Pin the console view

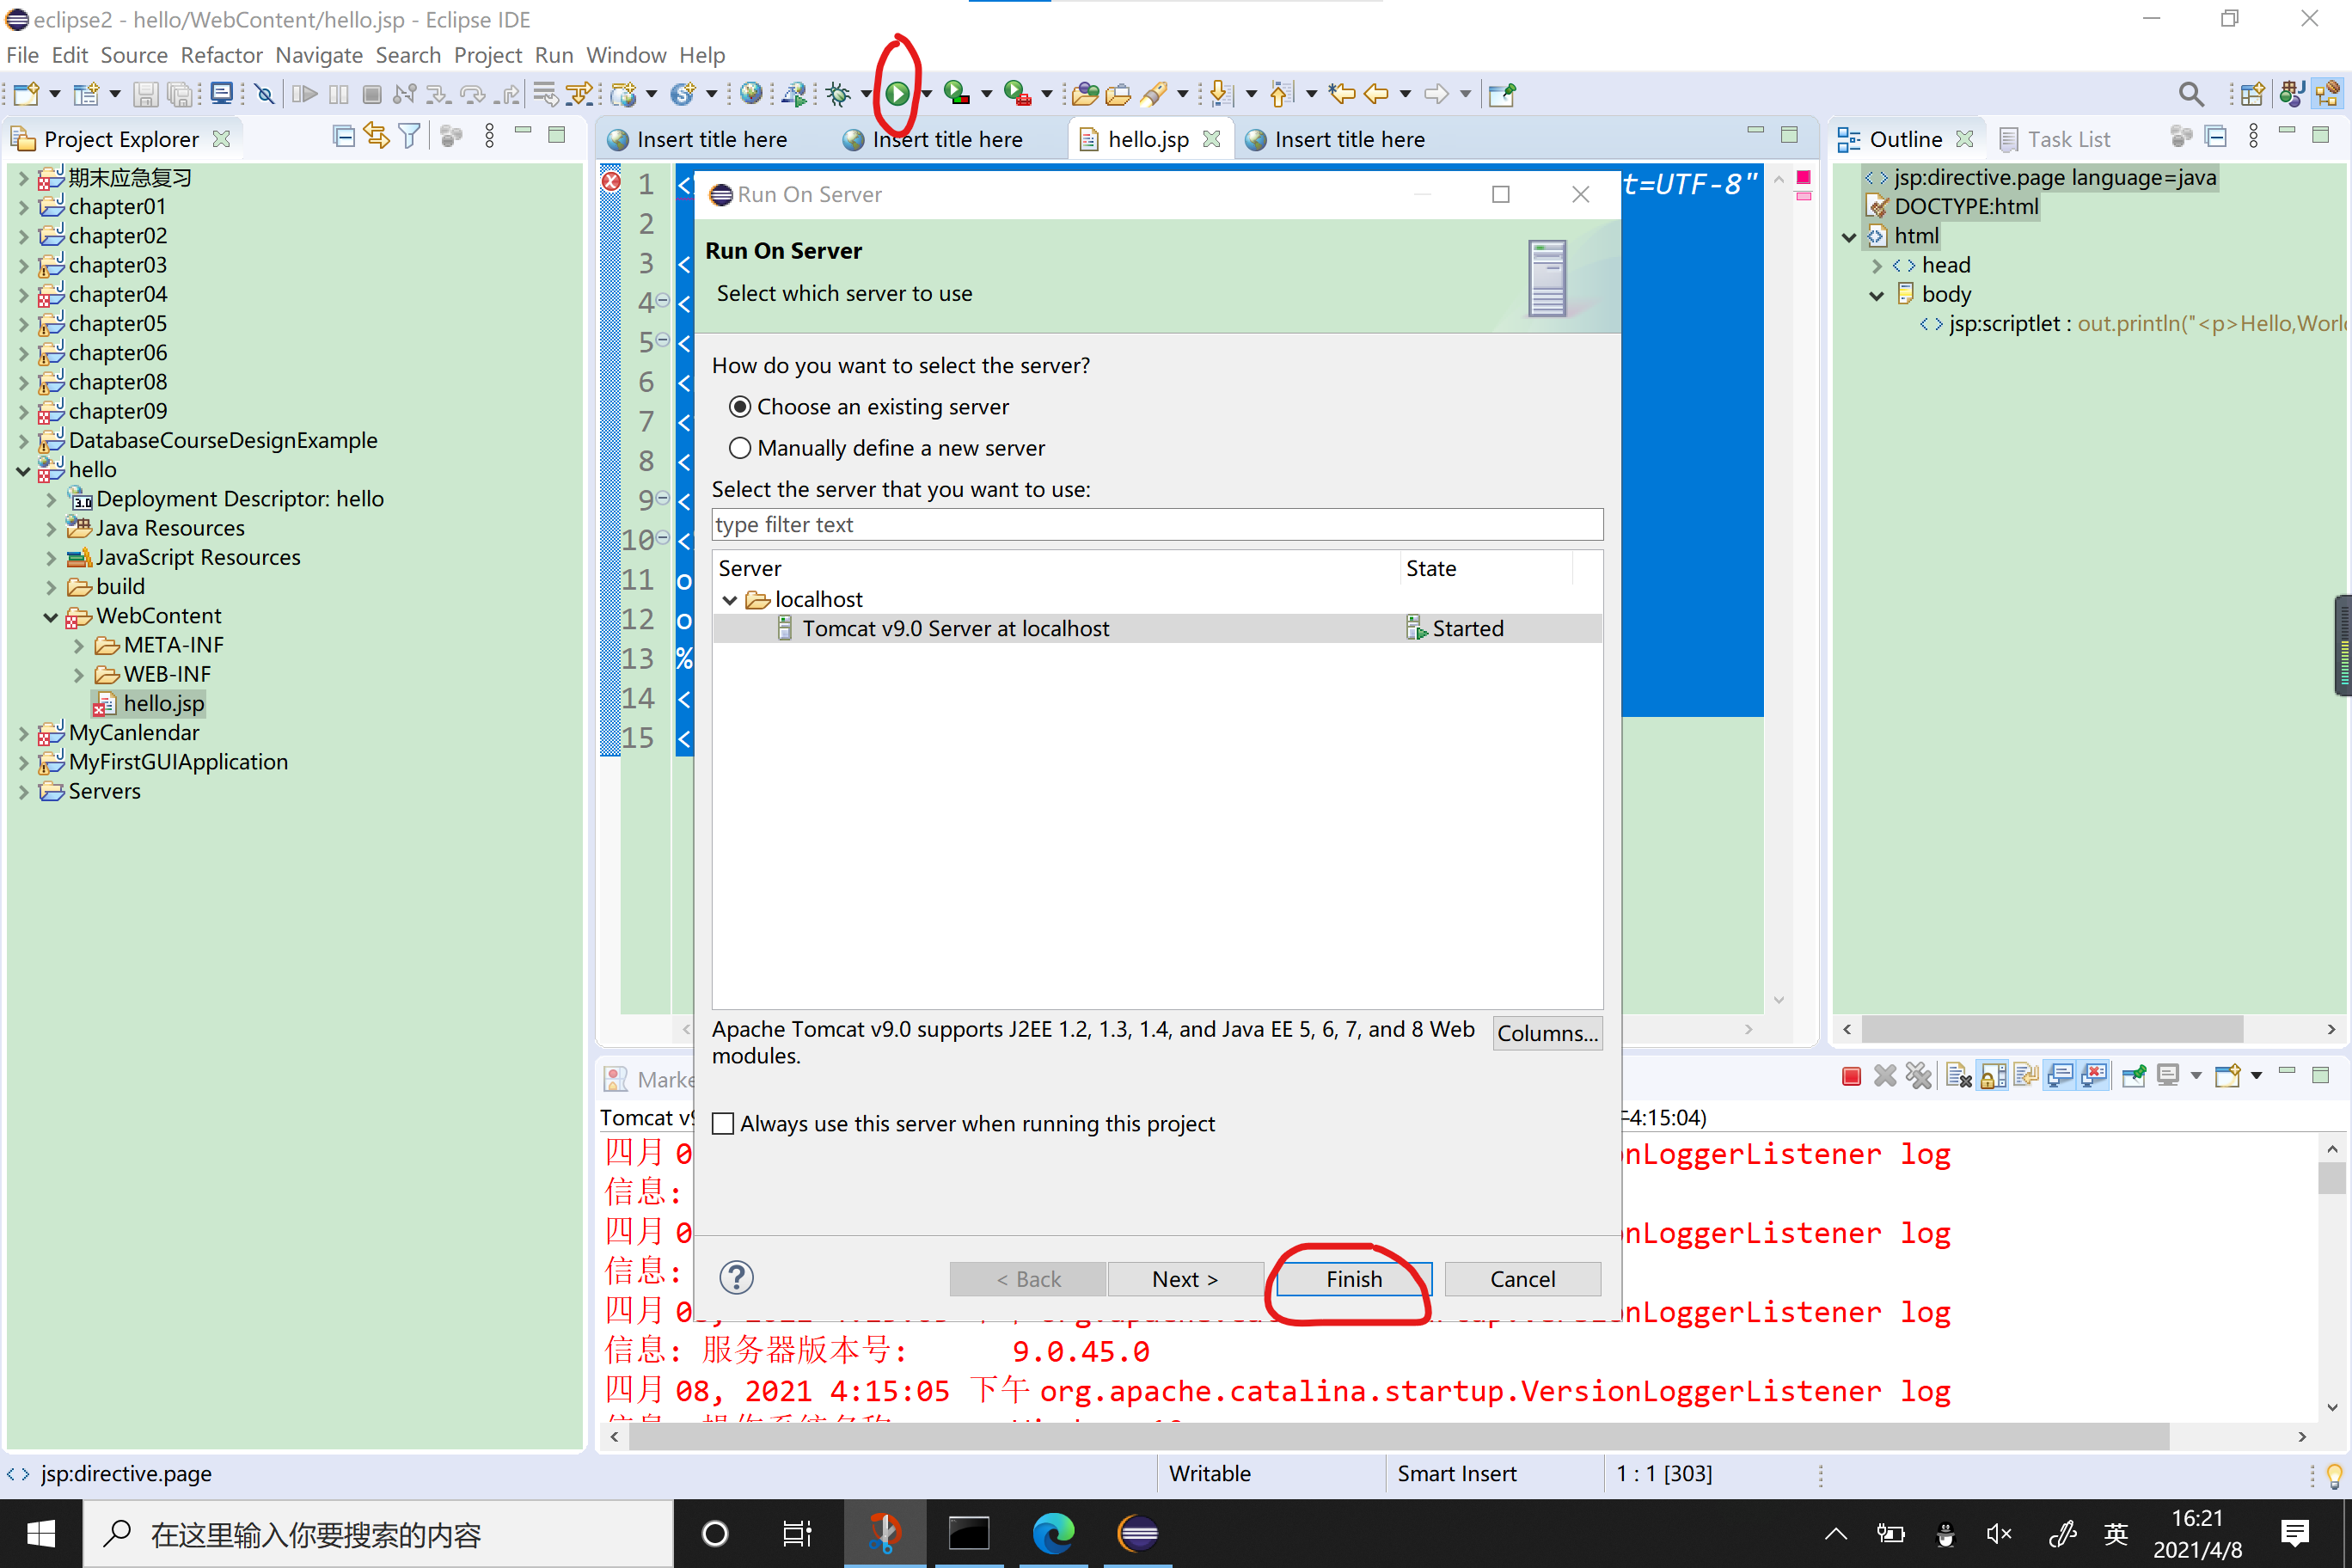pos(2134,1075)
